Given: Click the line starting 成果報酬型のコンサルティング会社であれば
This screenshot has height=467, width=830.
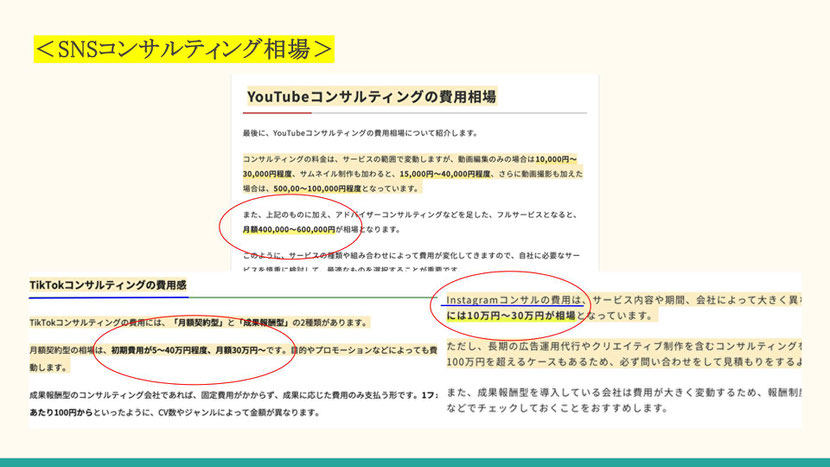Looking at the screenshot, I should pos(233,395).
